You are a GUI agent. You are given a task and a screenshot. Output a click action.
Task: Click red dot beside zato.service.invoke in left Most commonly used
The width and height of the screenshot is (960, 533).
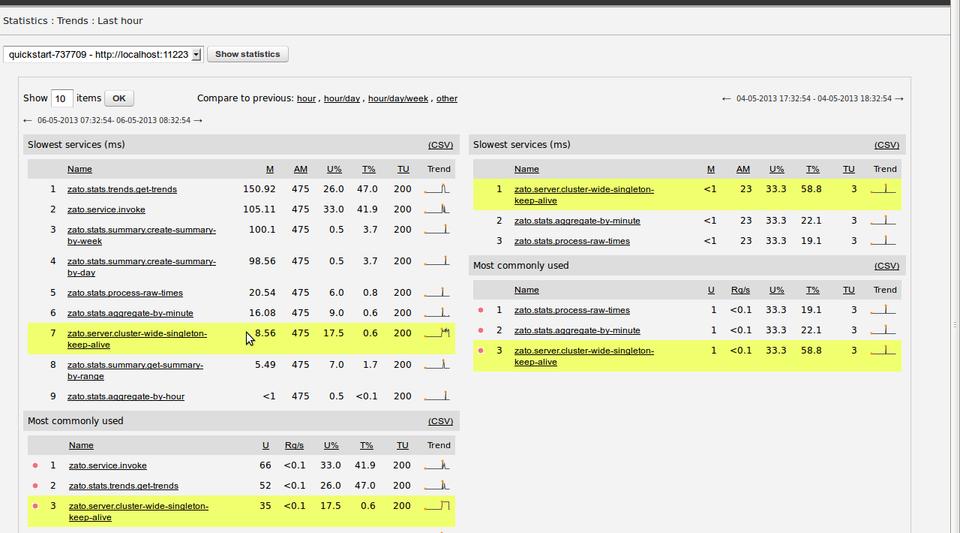coord(35,465)
